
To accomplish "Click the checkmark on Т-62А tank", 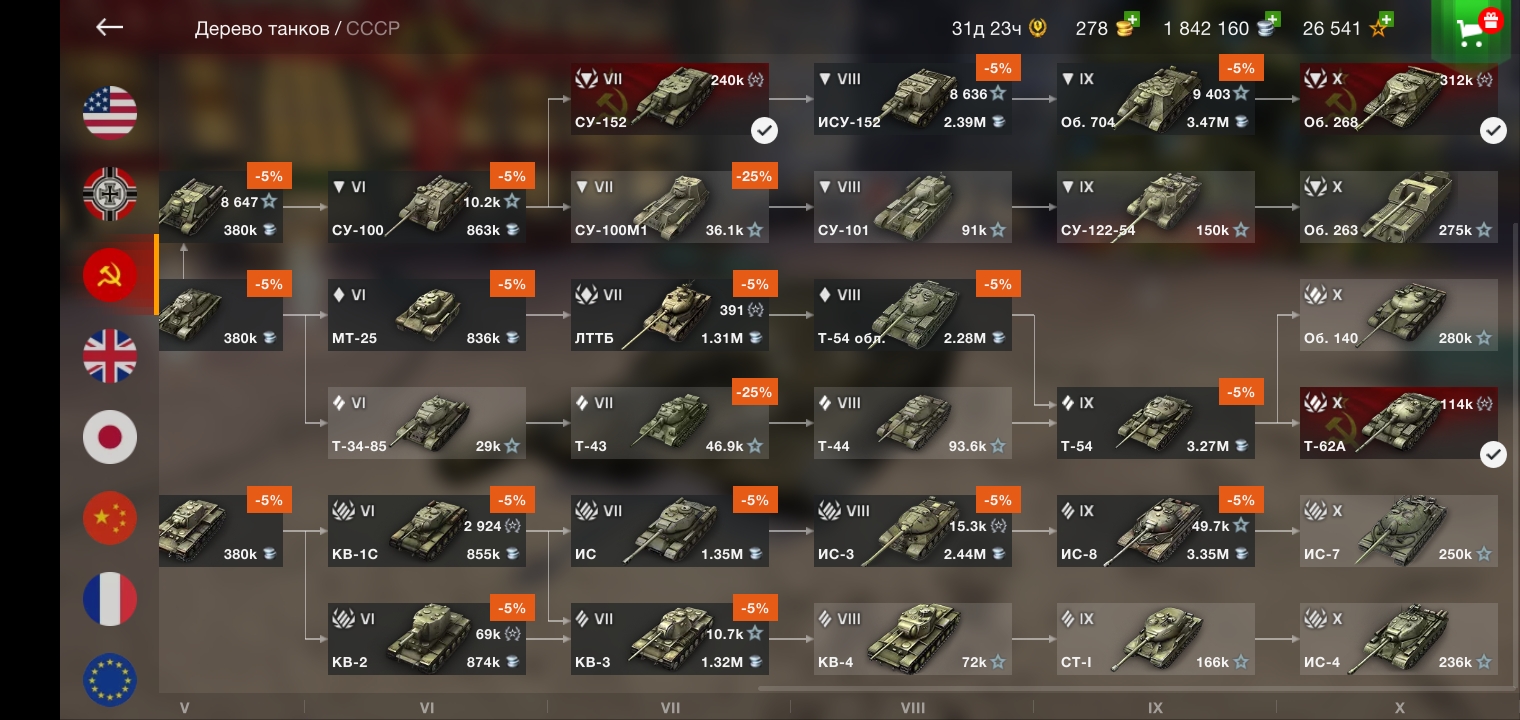I will point(1493,454).
